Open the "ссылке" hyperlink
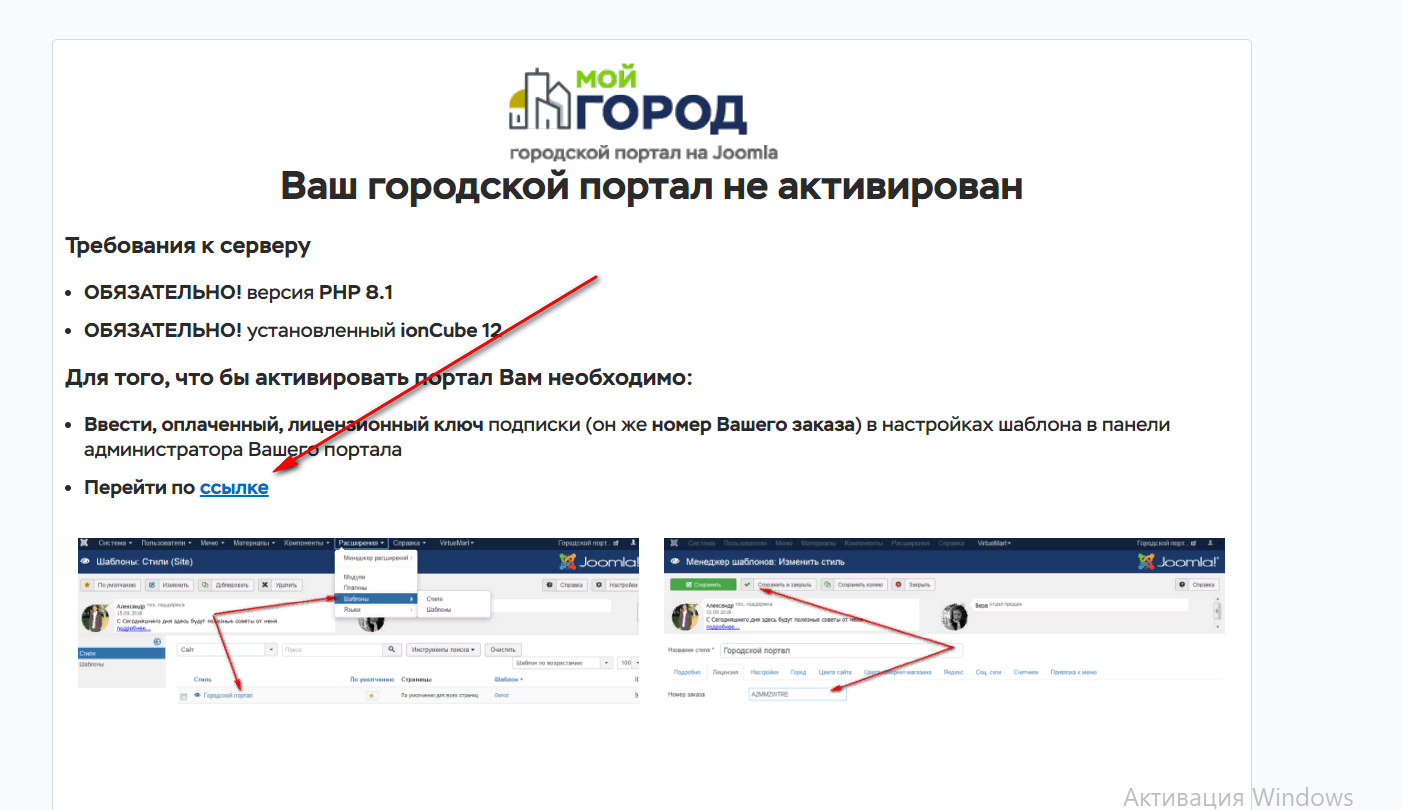Viewport: 1402px width, 810px height. (x=234, y=488)
